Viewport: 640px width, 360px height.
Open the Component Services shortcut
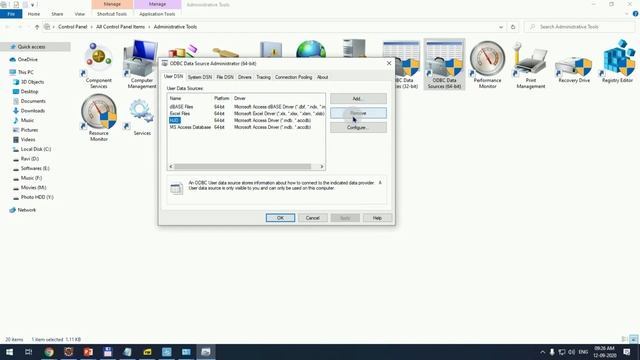click(98, 64)
